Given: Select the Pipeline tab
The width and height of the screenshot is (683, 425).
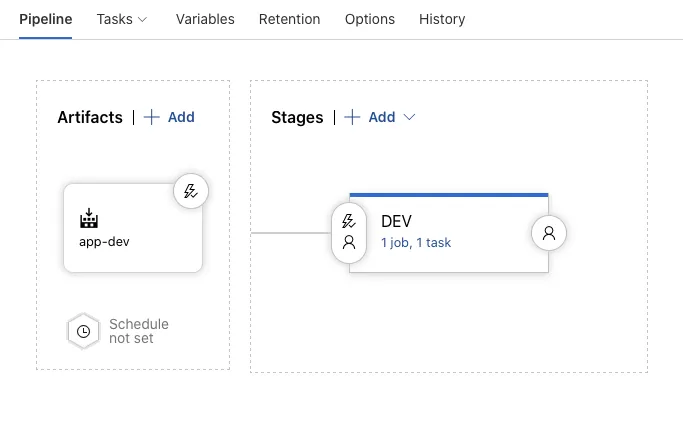Looking at the screenshot, I should [x=45, y=19].
